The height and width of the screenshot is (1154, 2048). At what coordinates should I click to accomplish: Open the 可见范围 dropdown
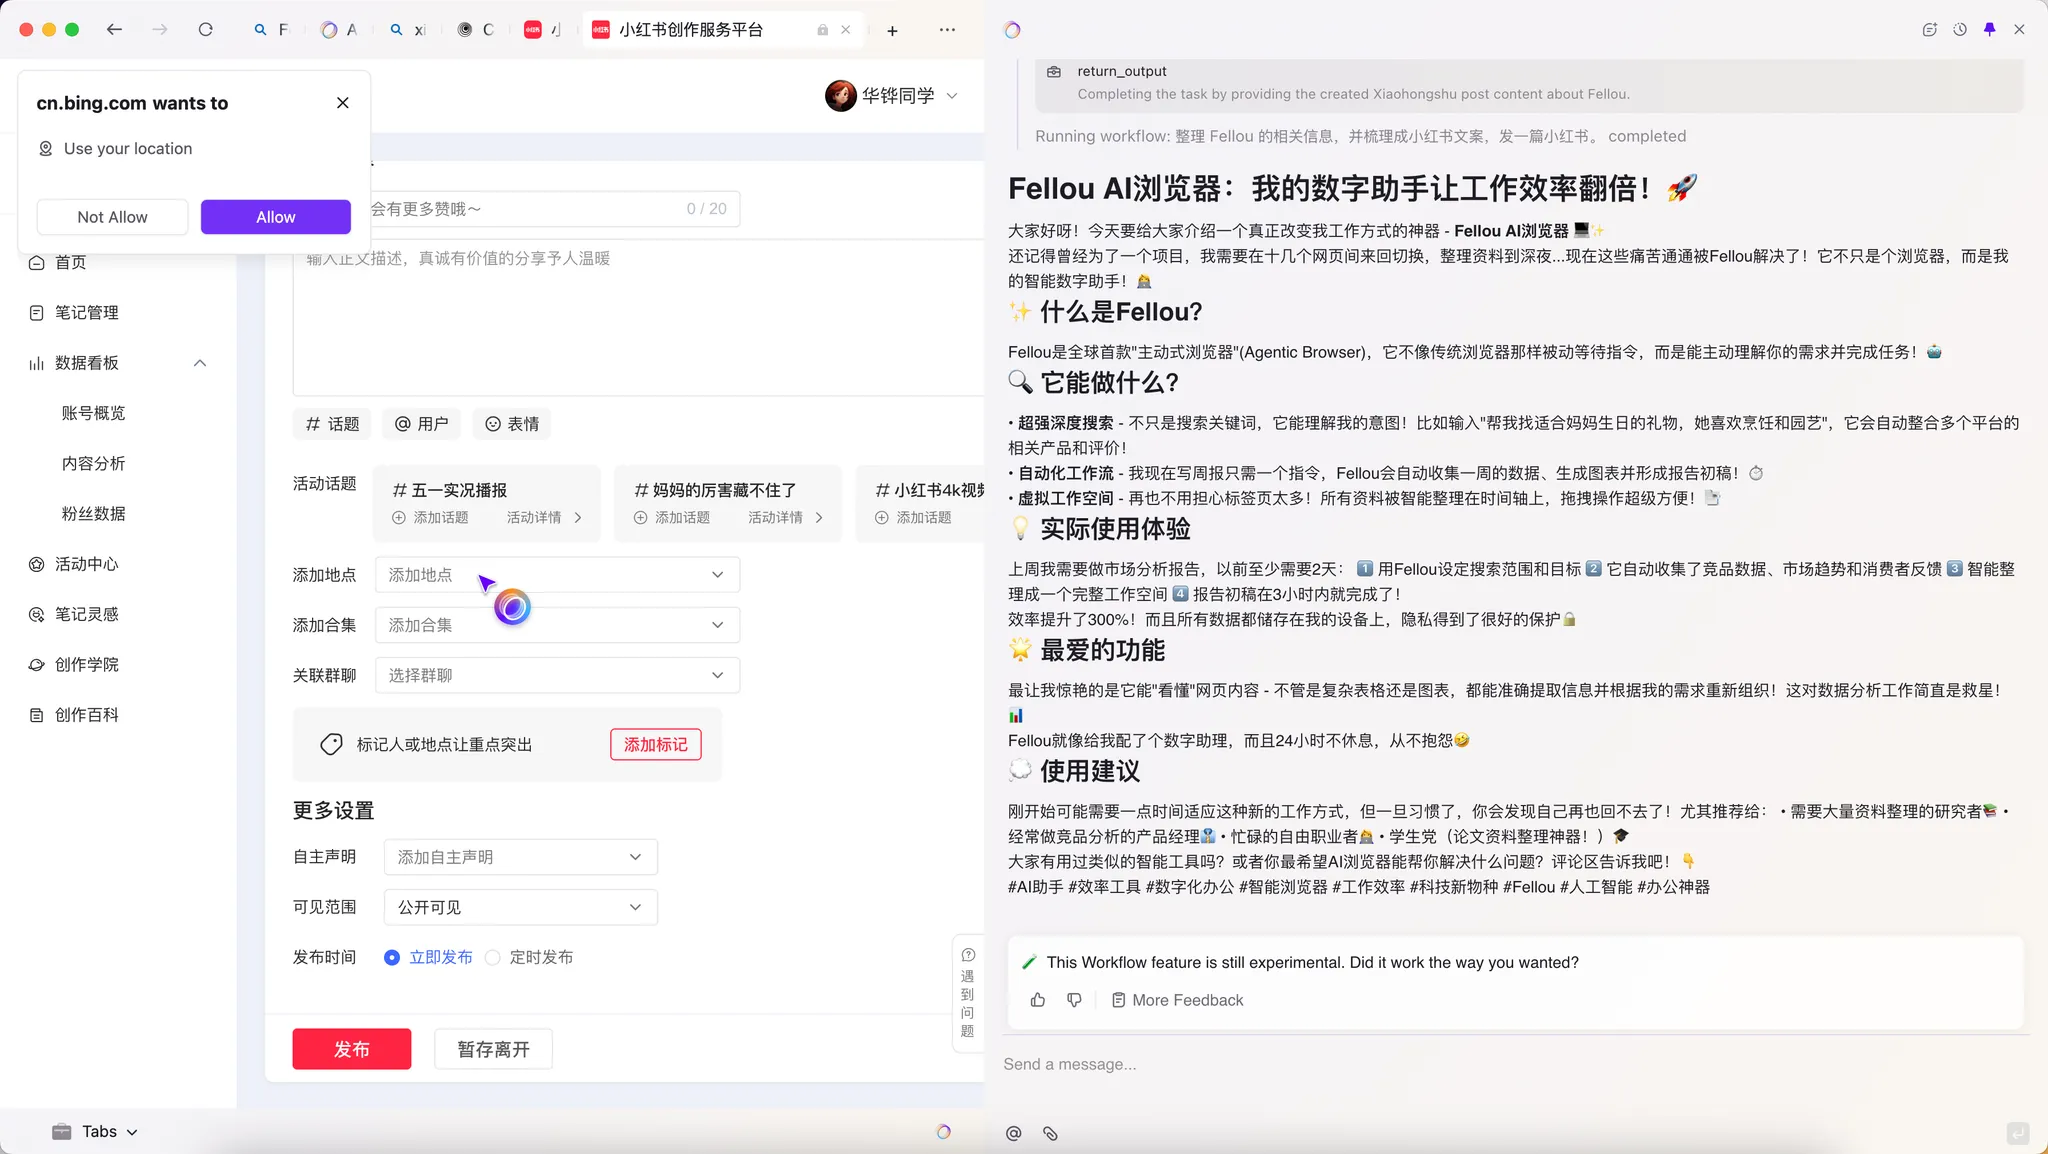click(x=520, y=907)
